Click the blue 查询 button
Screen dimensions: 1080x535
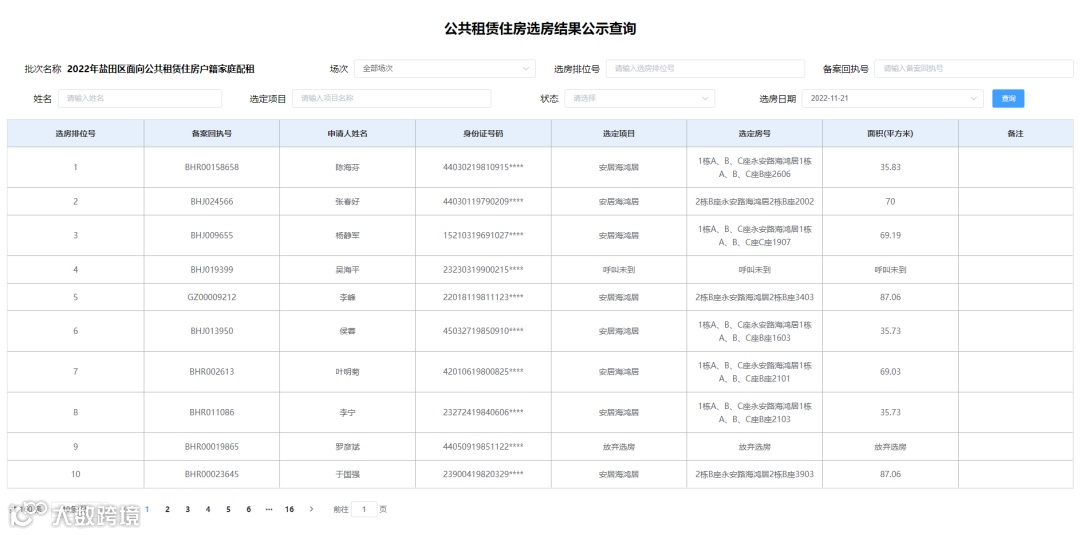tap(1008, 98)
